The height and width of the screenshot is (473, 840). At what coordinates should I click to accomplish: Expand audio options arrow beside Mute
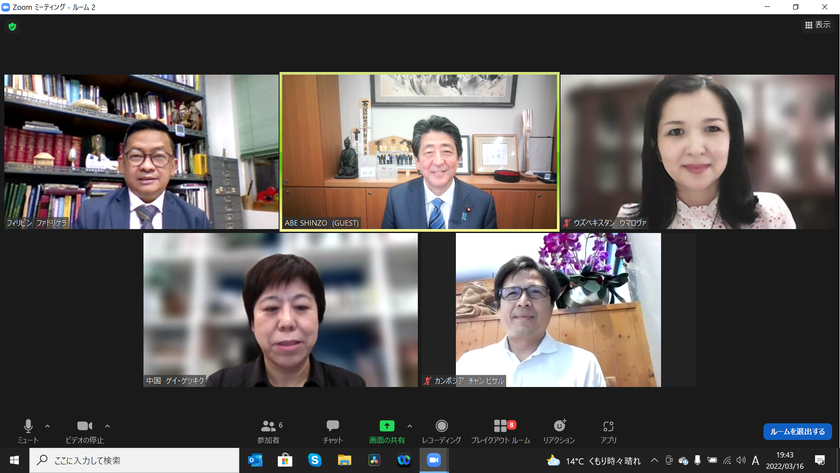(x=47, y=426)
